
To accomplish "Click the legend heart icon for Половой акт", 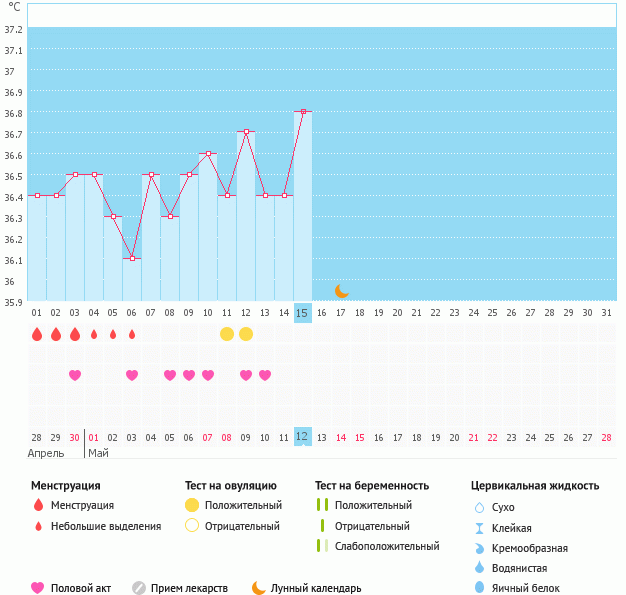I will click(x=38, y=588).
